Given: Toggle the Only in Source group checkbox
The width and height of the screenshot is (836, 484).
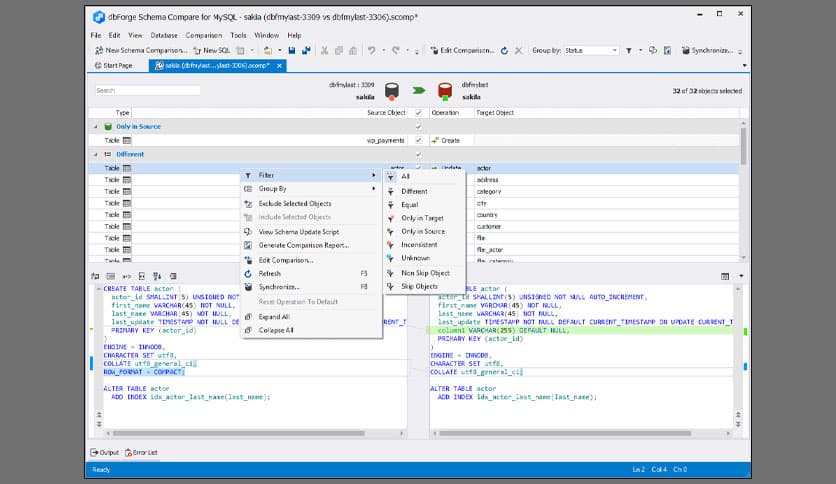Looking at the screenshot, I should [x=419, y=127].
